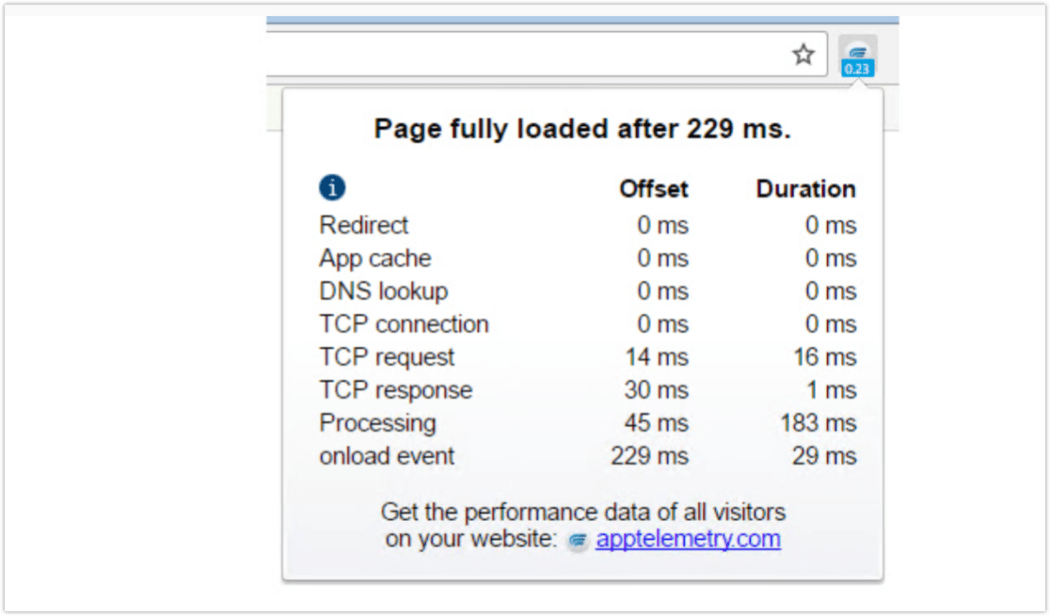Click the 0.23 badge on the extension icon
The width and height of the screenshot is (1050, 616).
[x=858, y=68]
